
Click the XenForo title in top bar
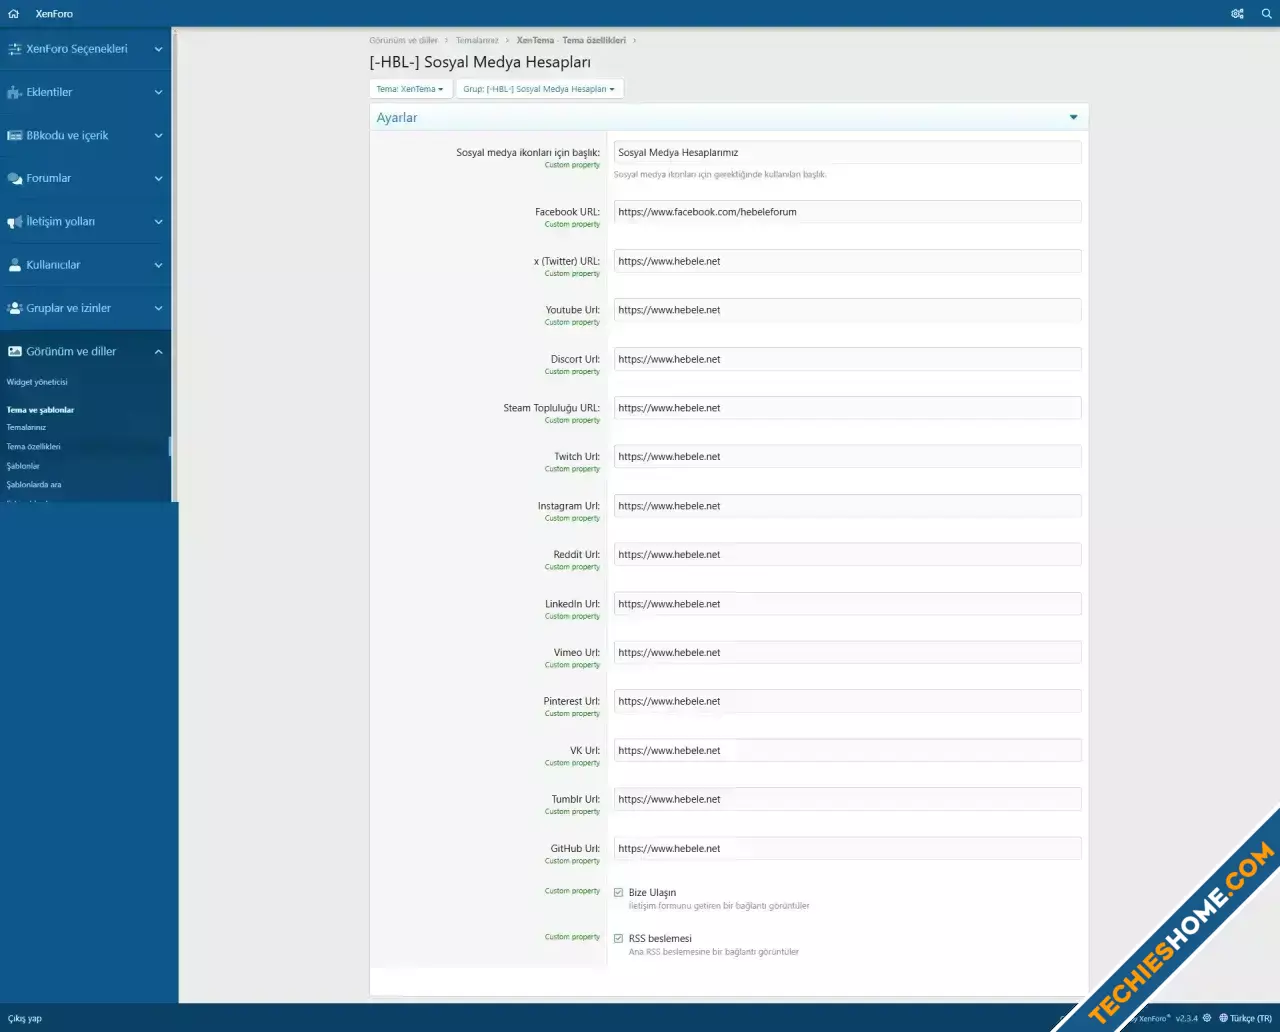click(54, 14)
